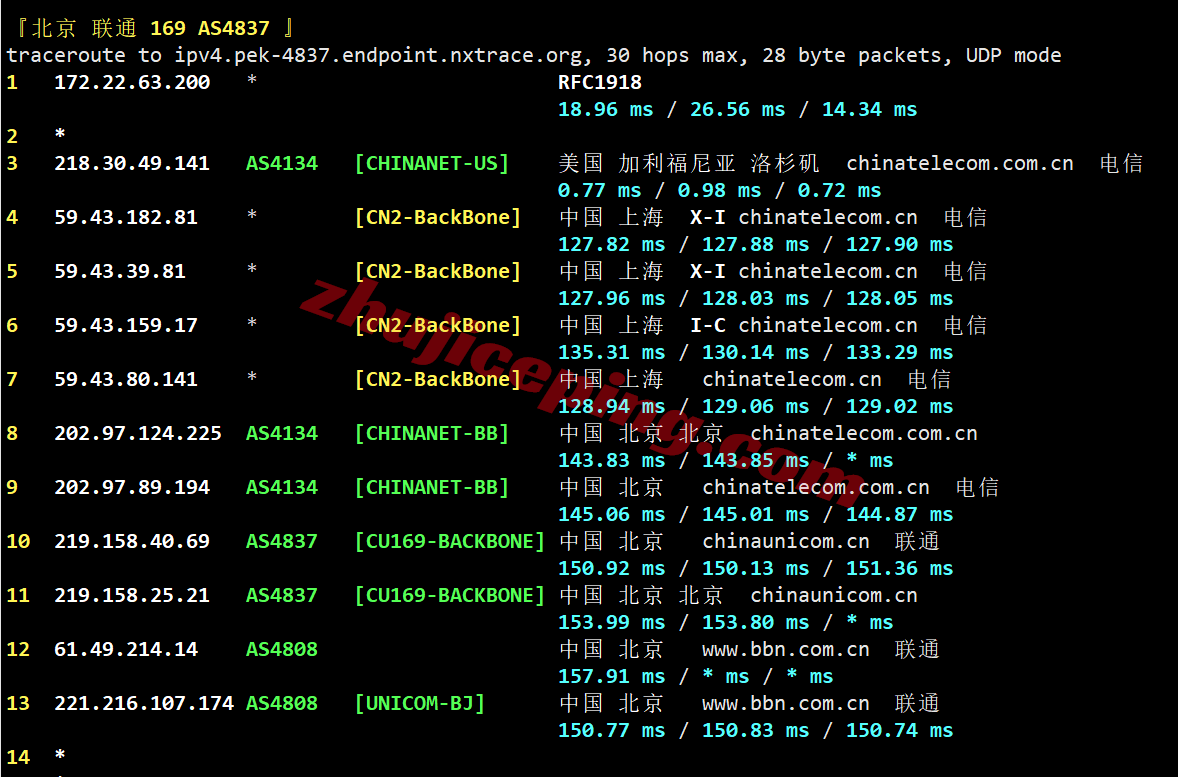This screenshot has height=777, width=1178.
Task: Click latency 127.96 ms
Action: click(x=612, y=299)
